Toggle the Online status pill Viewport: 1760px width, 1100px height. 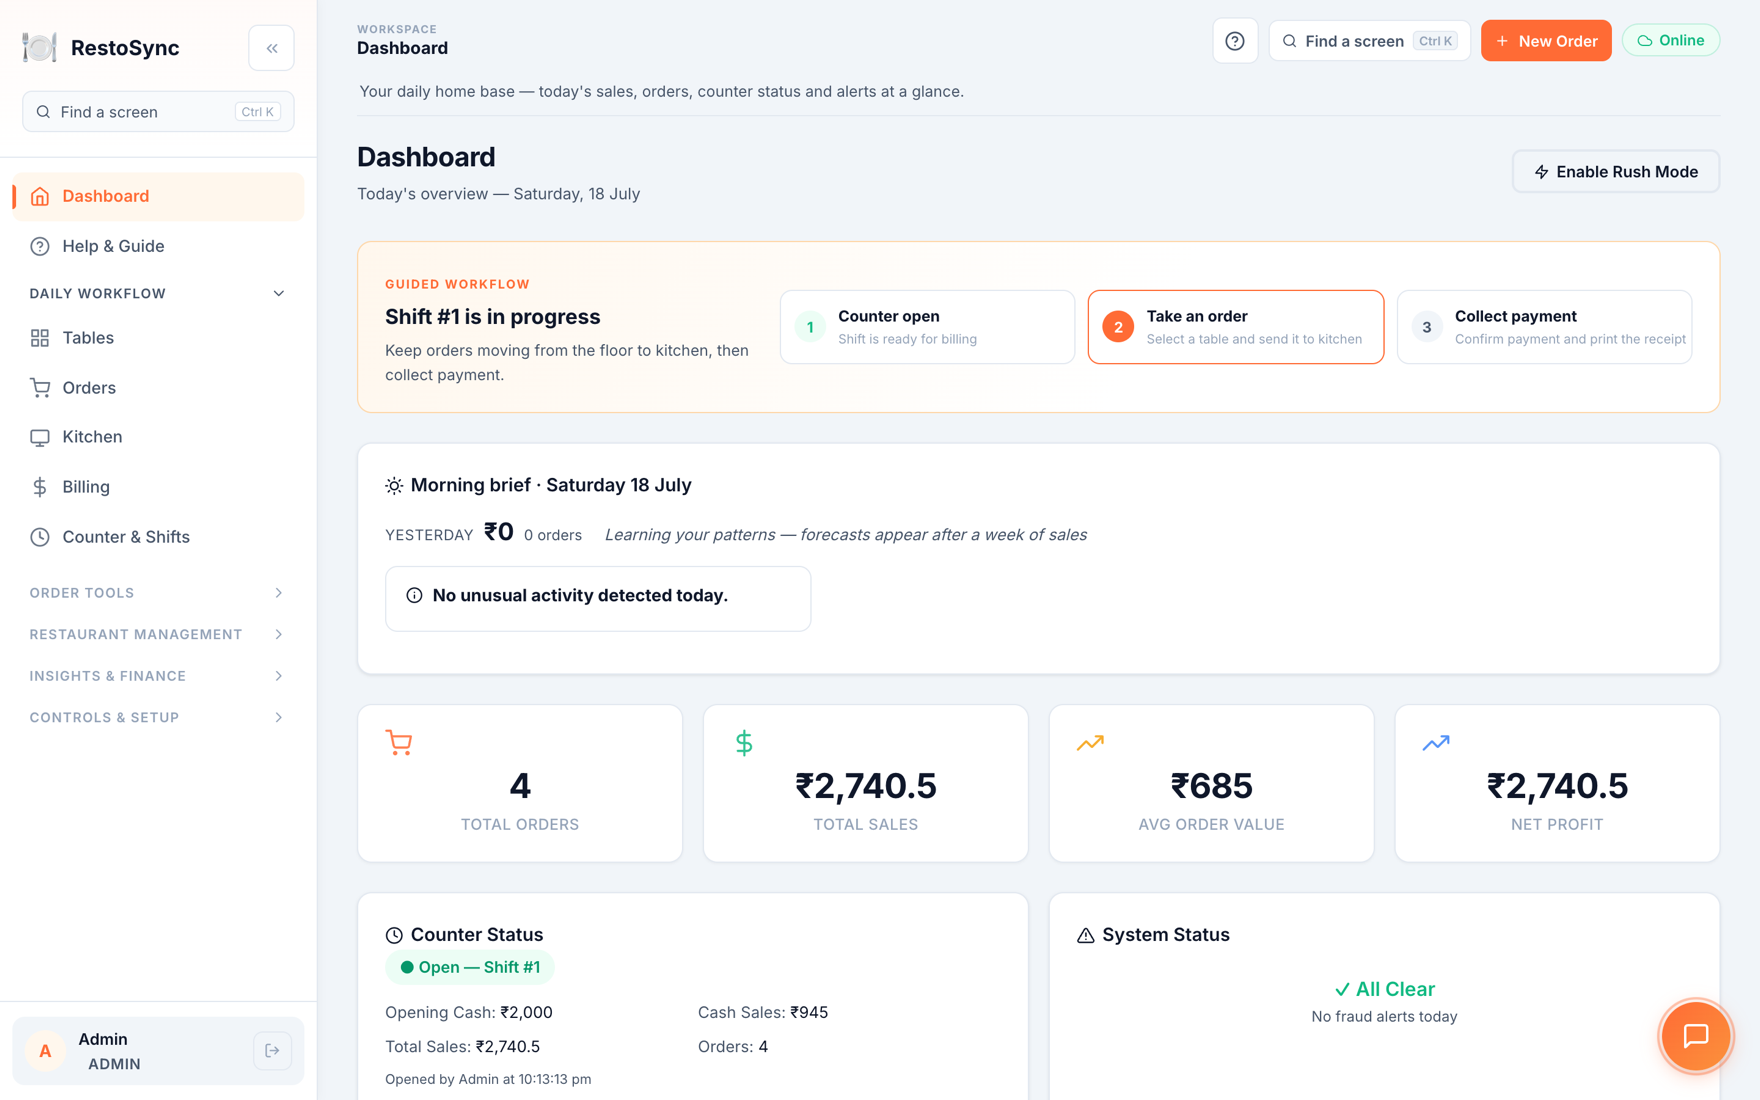pyautogui.click(x=1671, y=41)
